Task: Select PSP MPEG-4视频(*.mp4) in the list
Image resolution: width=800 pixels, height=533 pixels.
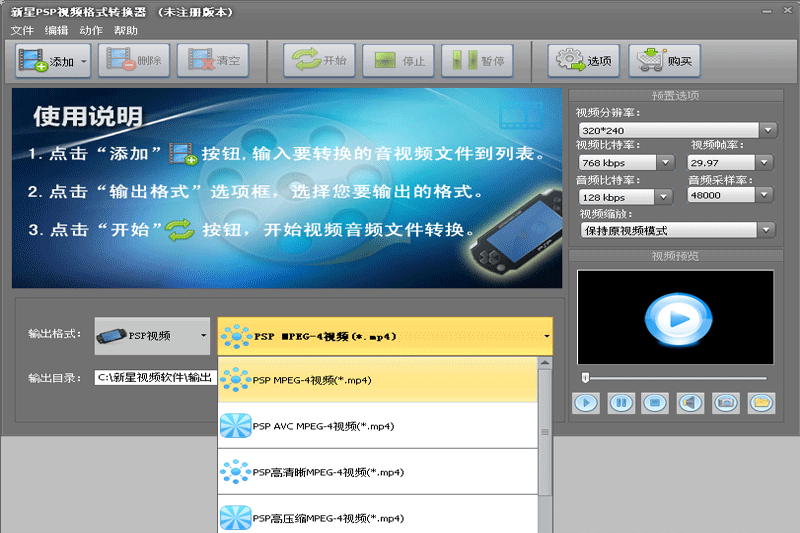Action: coord(378,380)
